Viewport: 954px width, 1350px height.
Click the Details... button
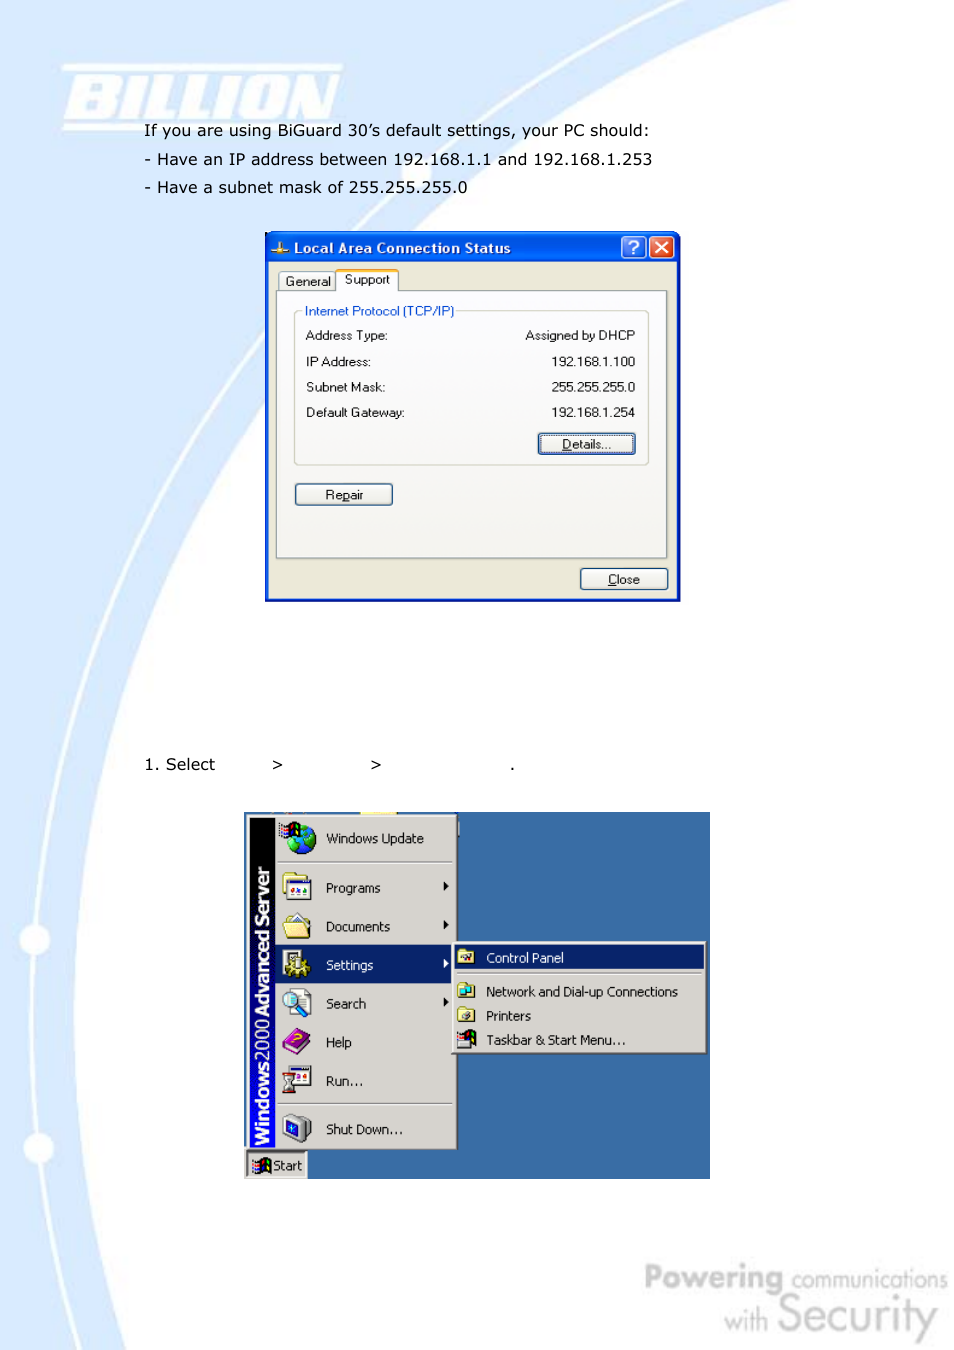[586, 443]
